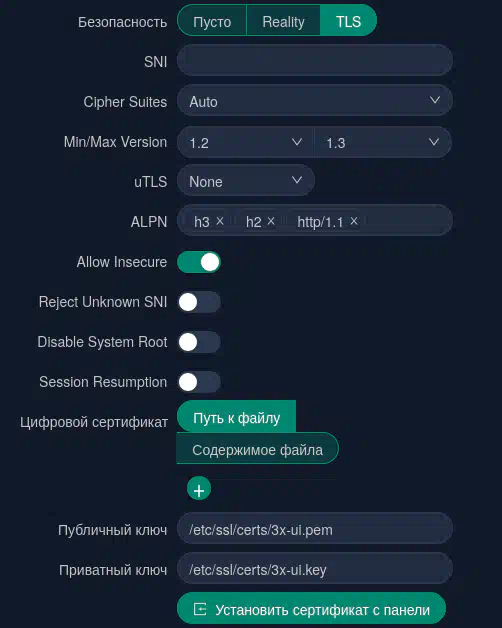Viewport: 502px width, 628px height.
Task: Select the TLS security option
Action: pyautogui.click(x=348, y=21)
